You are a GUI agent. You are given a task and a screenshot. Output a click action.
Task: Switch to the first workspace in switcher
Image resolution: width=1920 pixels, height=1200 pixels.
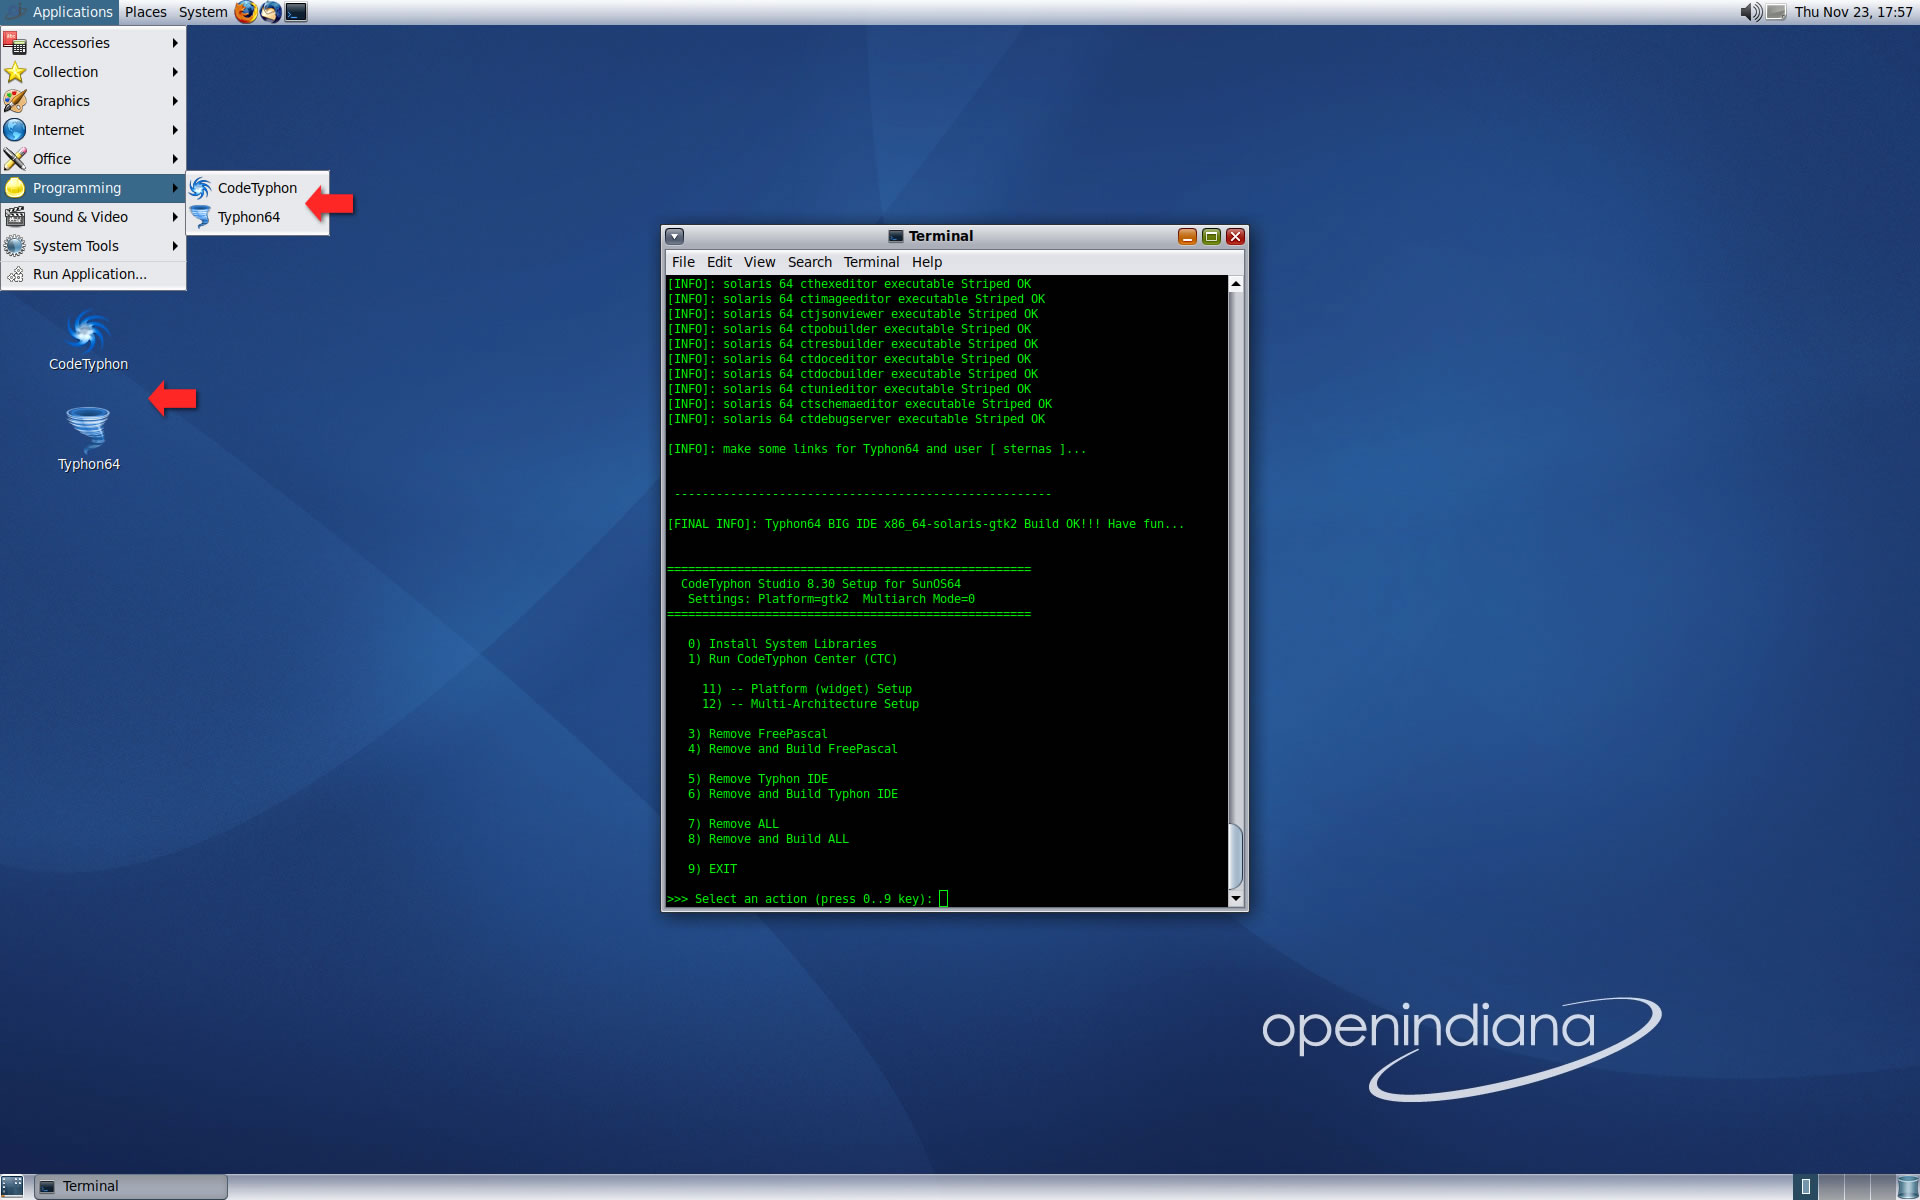coord(1805,1187)
